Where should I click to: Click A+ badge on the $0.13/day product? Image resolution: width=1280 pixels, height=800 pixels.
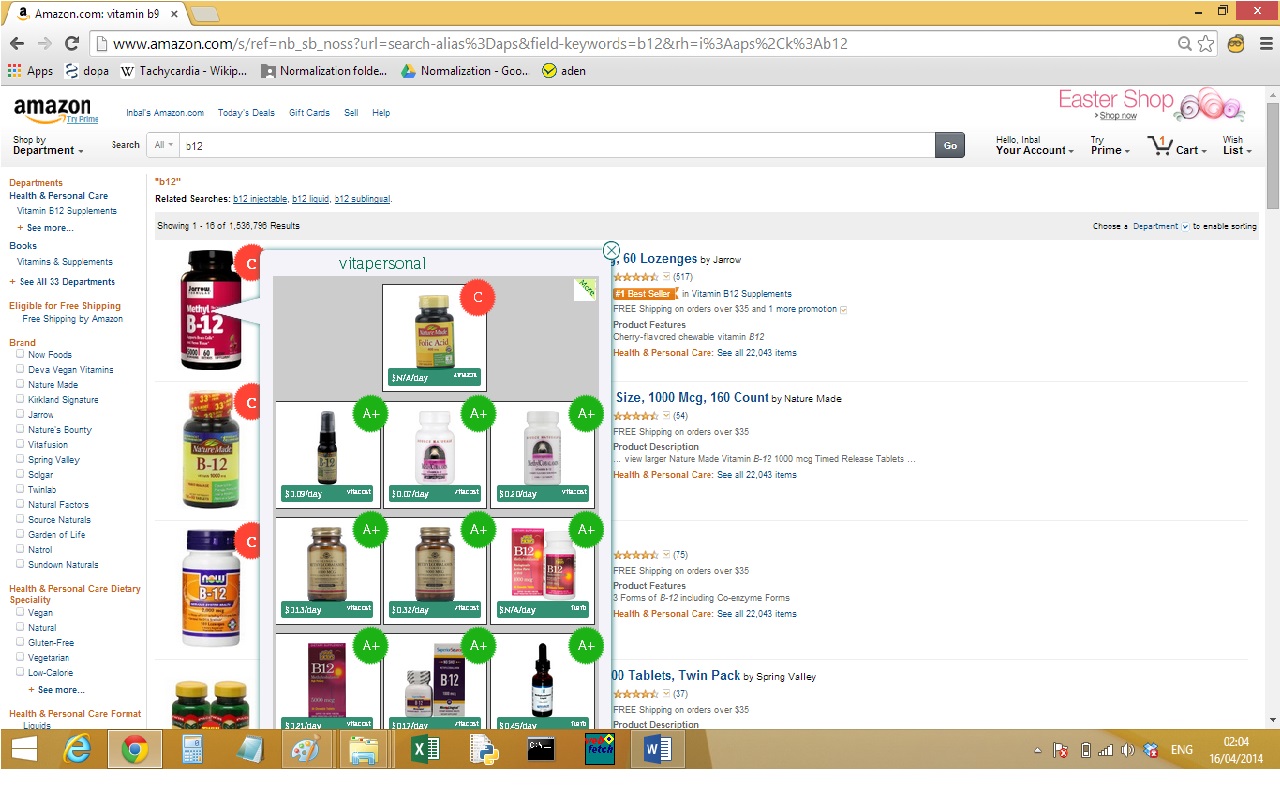click(x=370, y=530)
